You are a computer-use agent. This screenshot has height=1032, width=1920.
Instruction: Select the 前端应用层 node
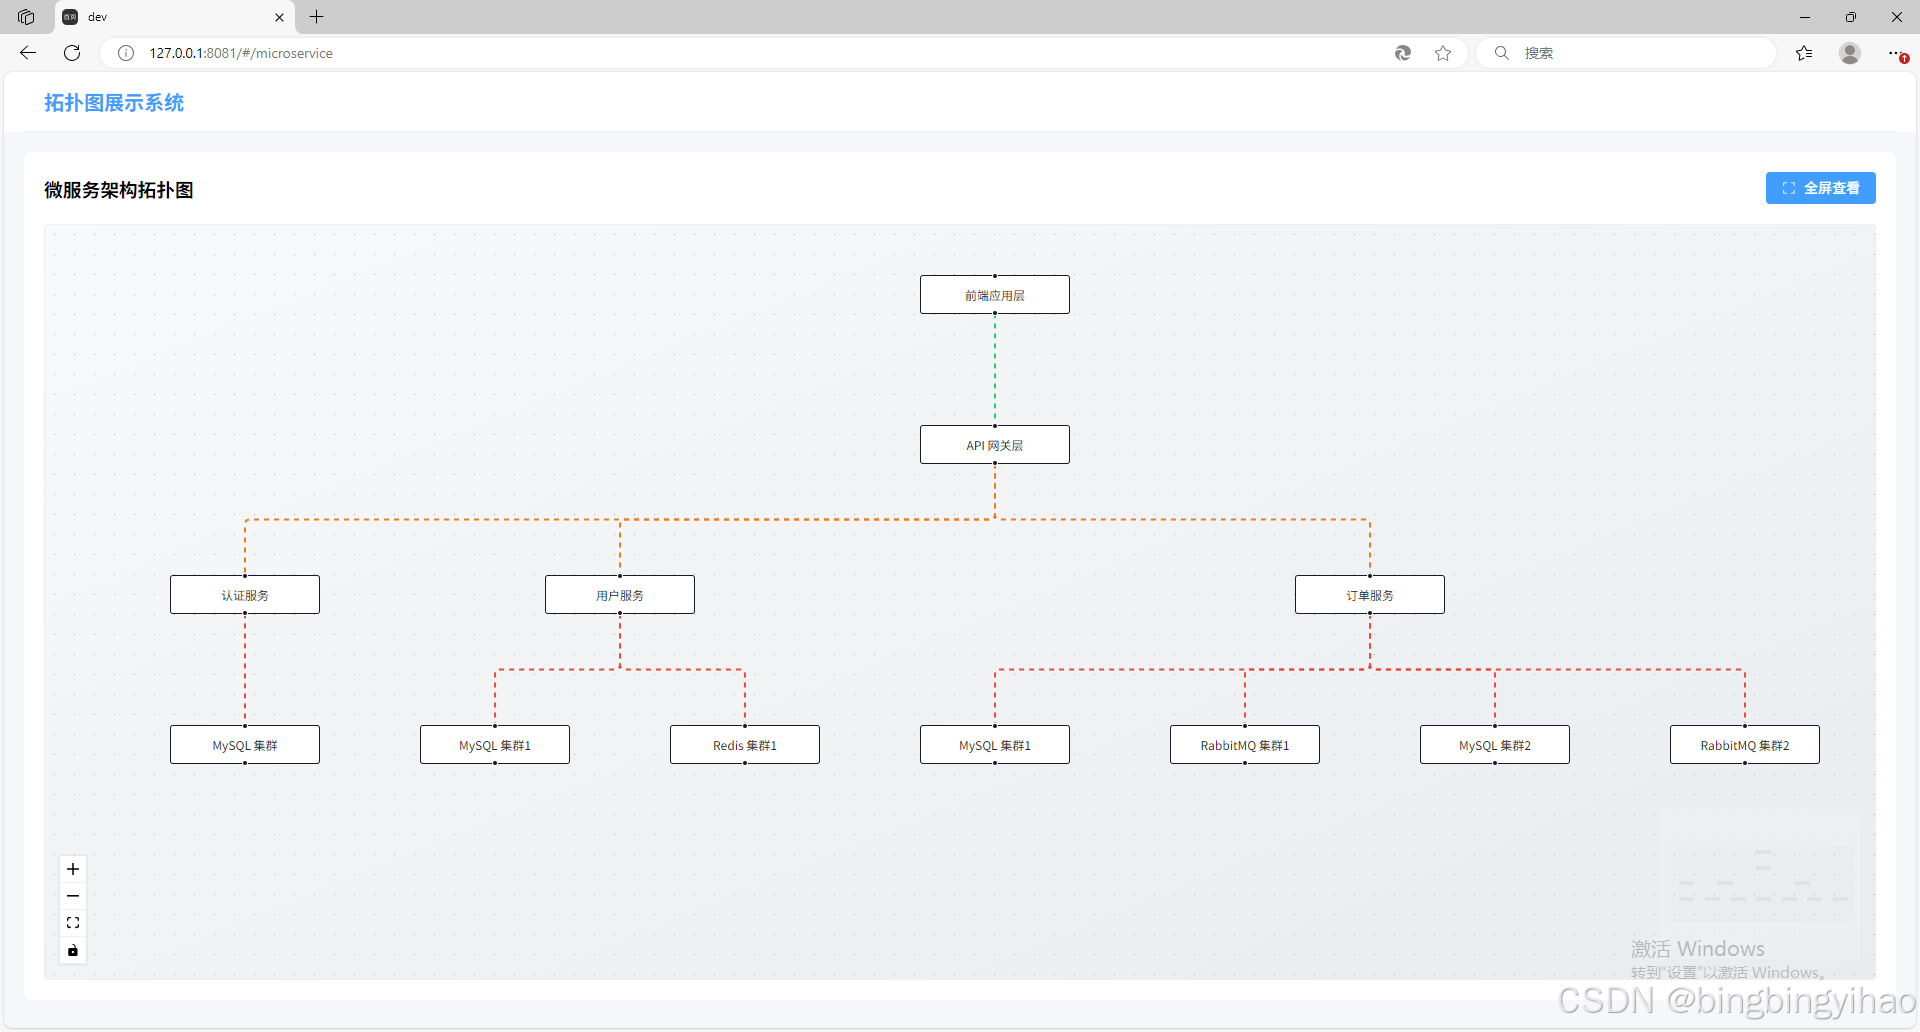click(x=995, y=295)
